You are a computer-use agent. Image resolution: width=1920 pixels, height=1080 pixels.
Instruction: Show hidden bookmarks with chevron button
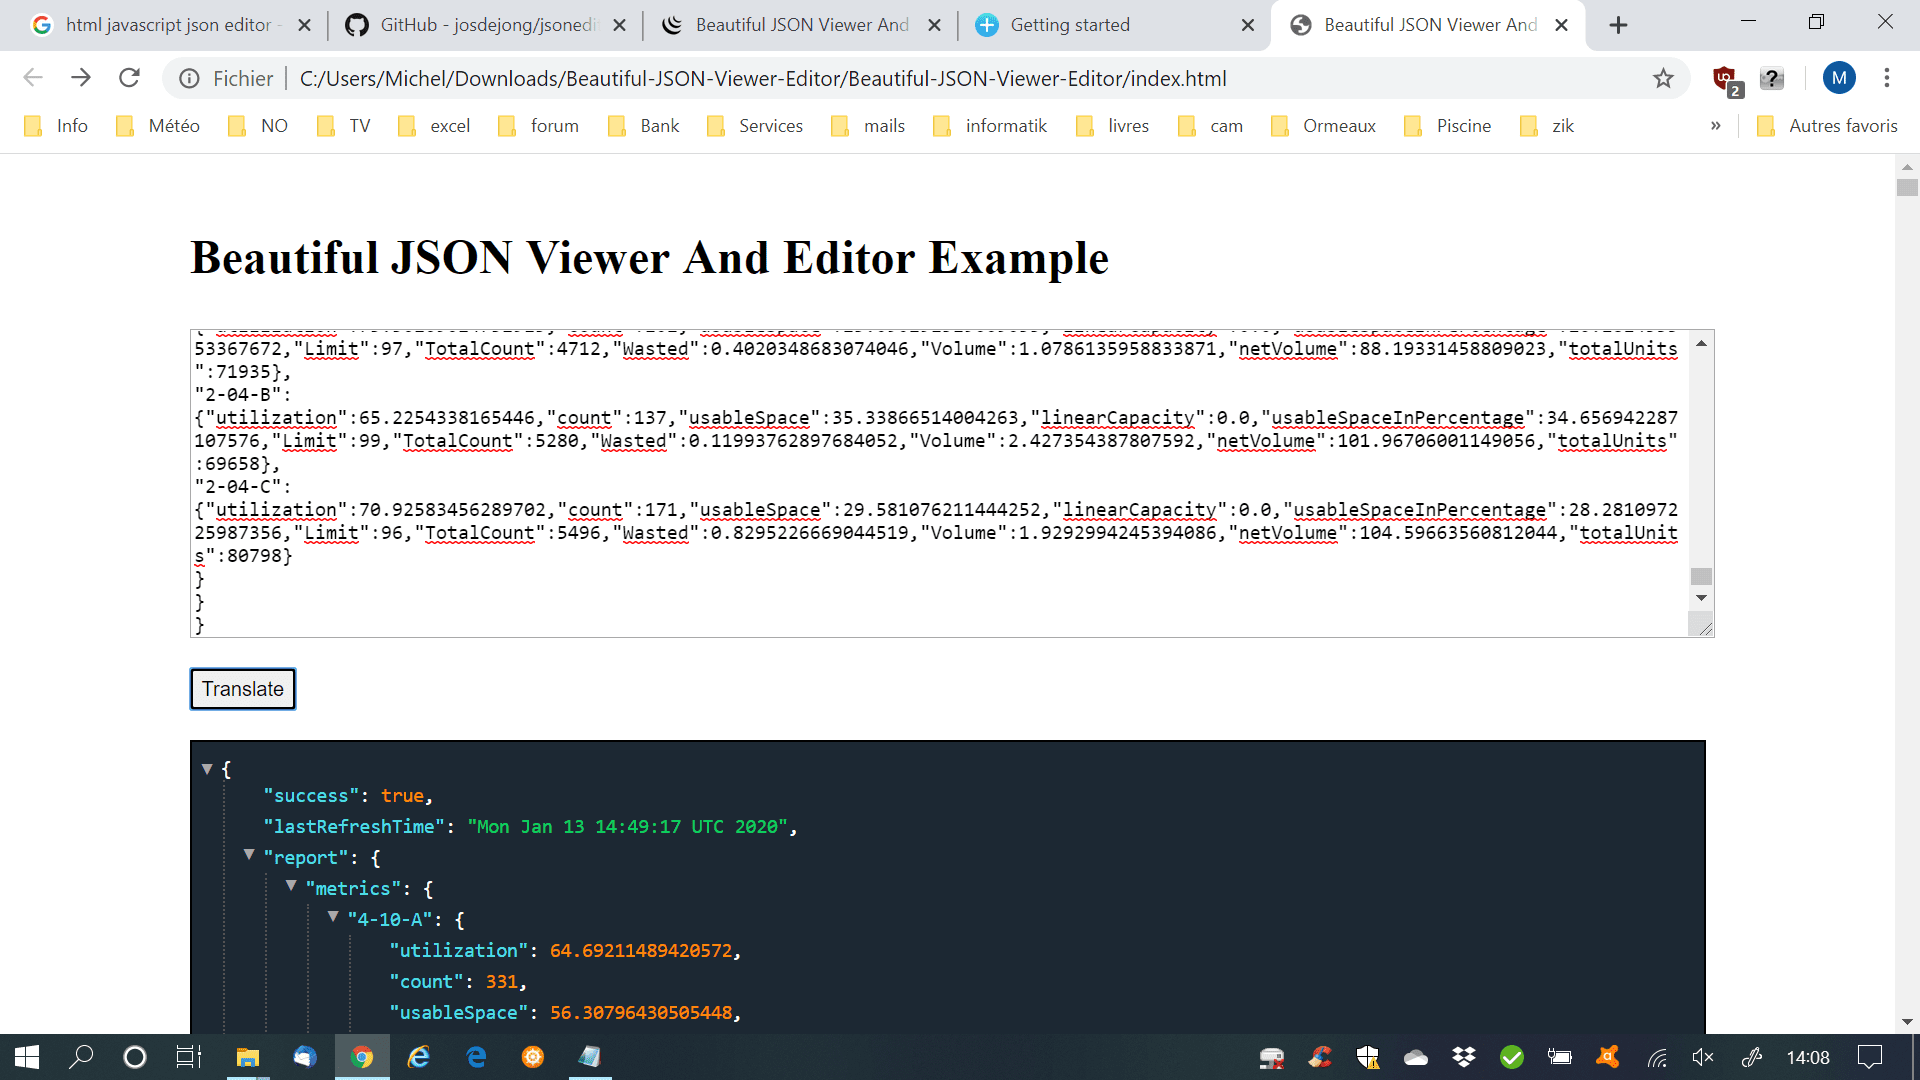(x=1716, y=126)
